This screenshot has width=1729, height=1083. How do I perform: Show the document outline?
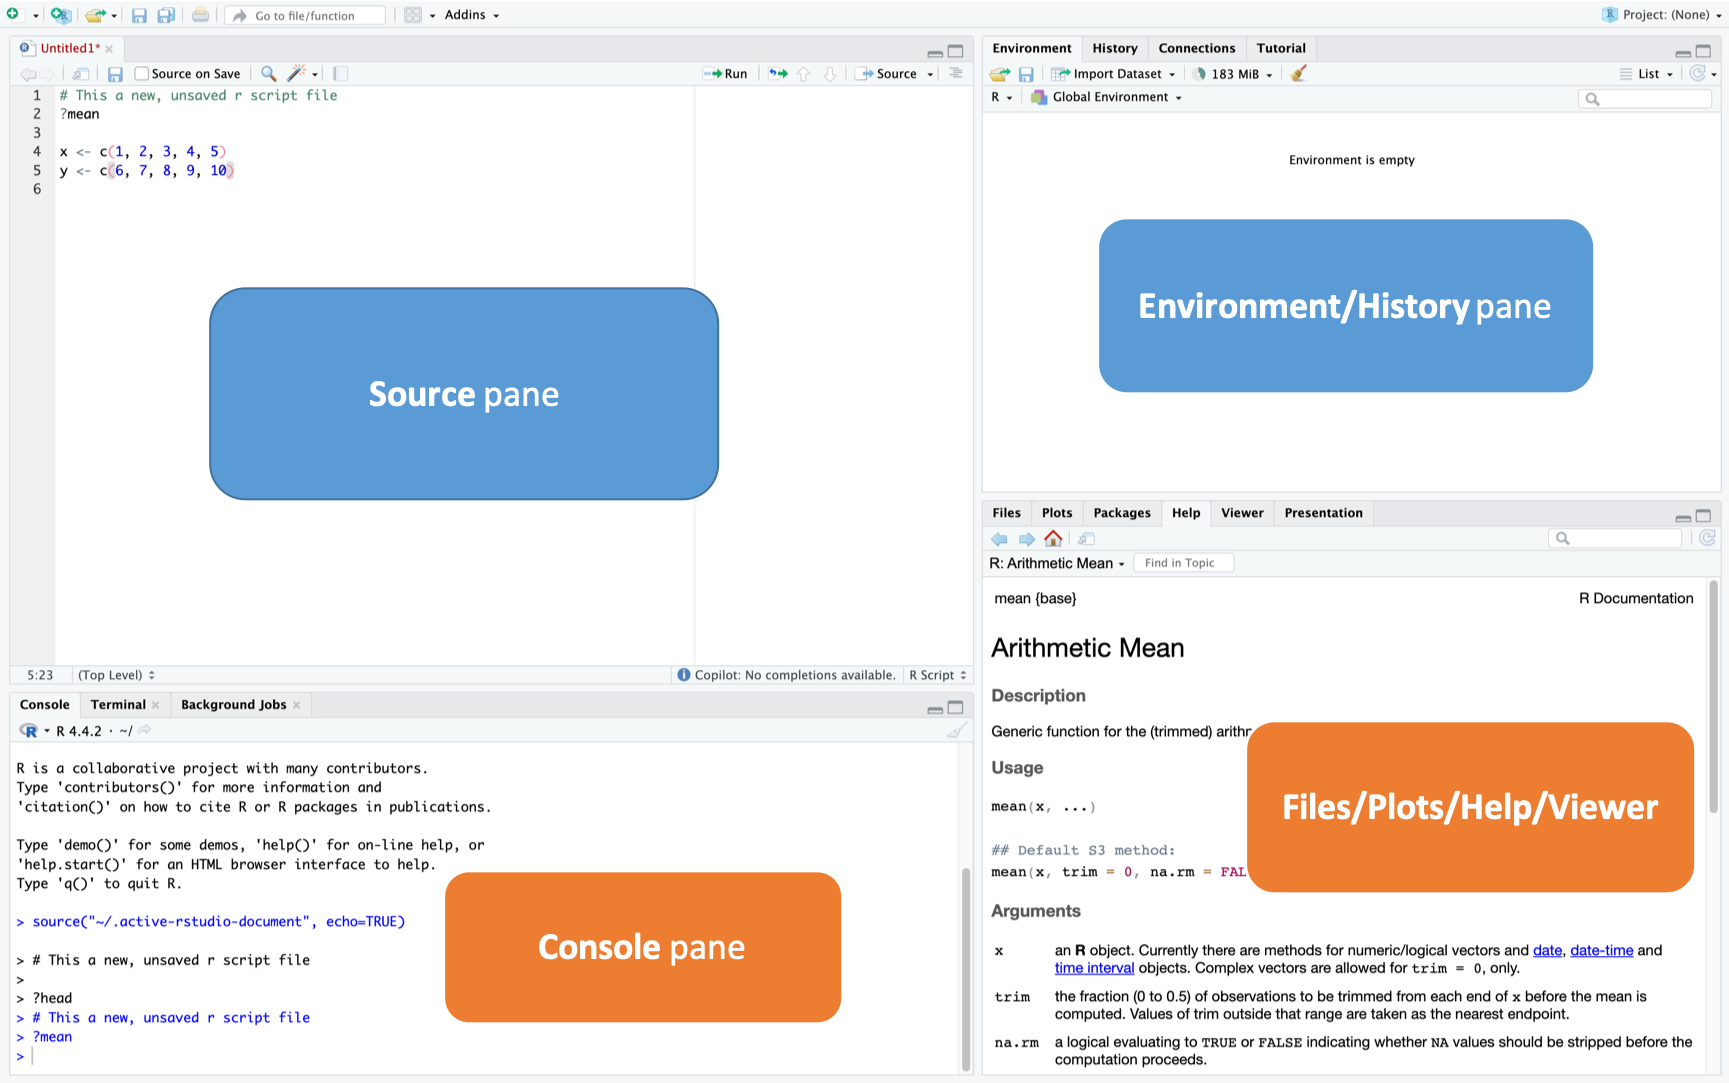point(955,73)
